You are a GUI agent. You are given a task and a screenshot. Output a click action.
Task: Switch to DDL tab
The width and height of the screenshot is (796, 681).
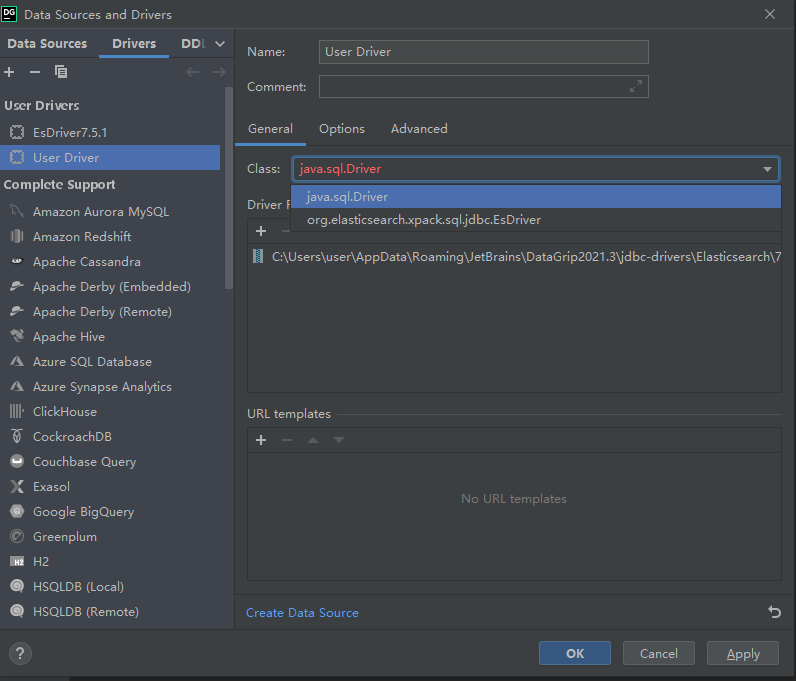(193, 44)
